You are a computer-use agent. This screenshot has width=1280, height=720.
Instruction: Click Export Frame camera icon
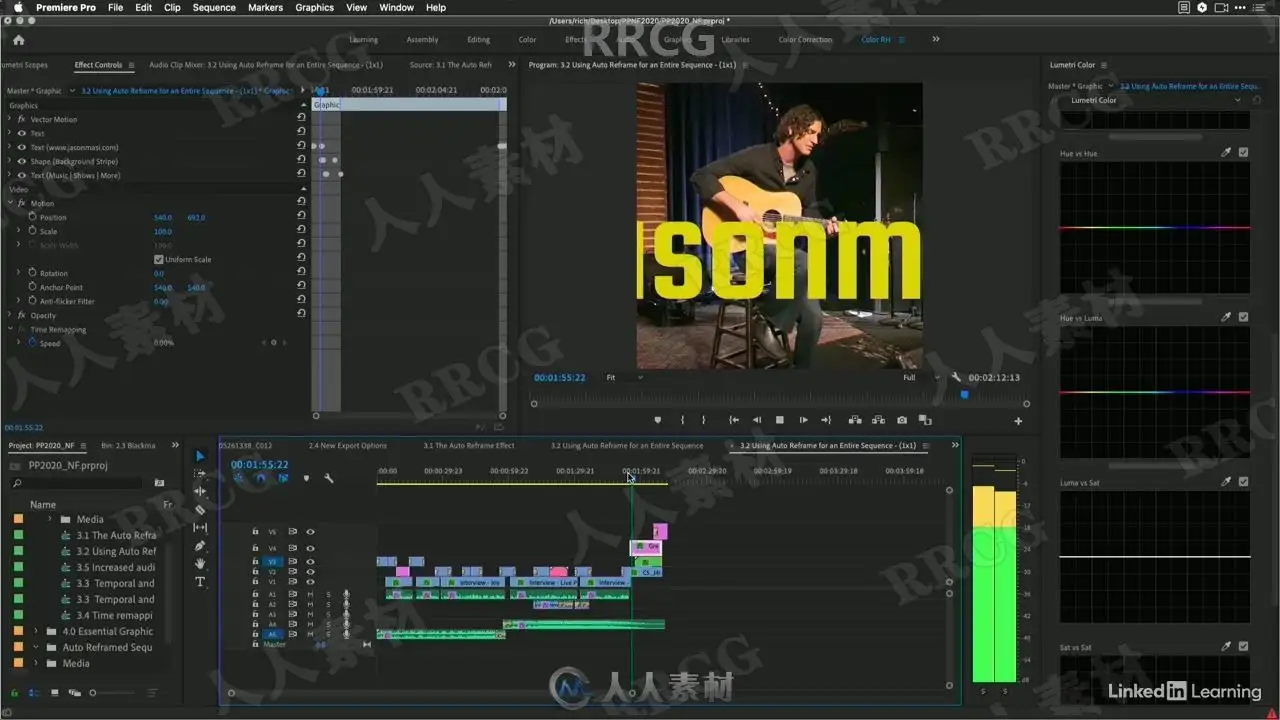click(902, 420)
